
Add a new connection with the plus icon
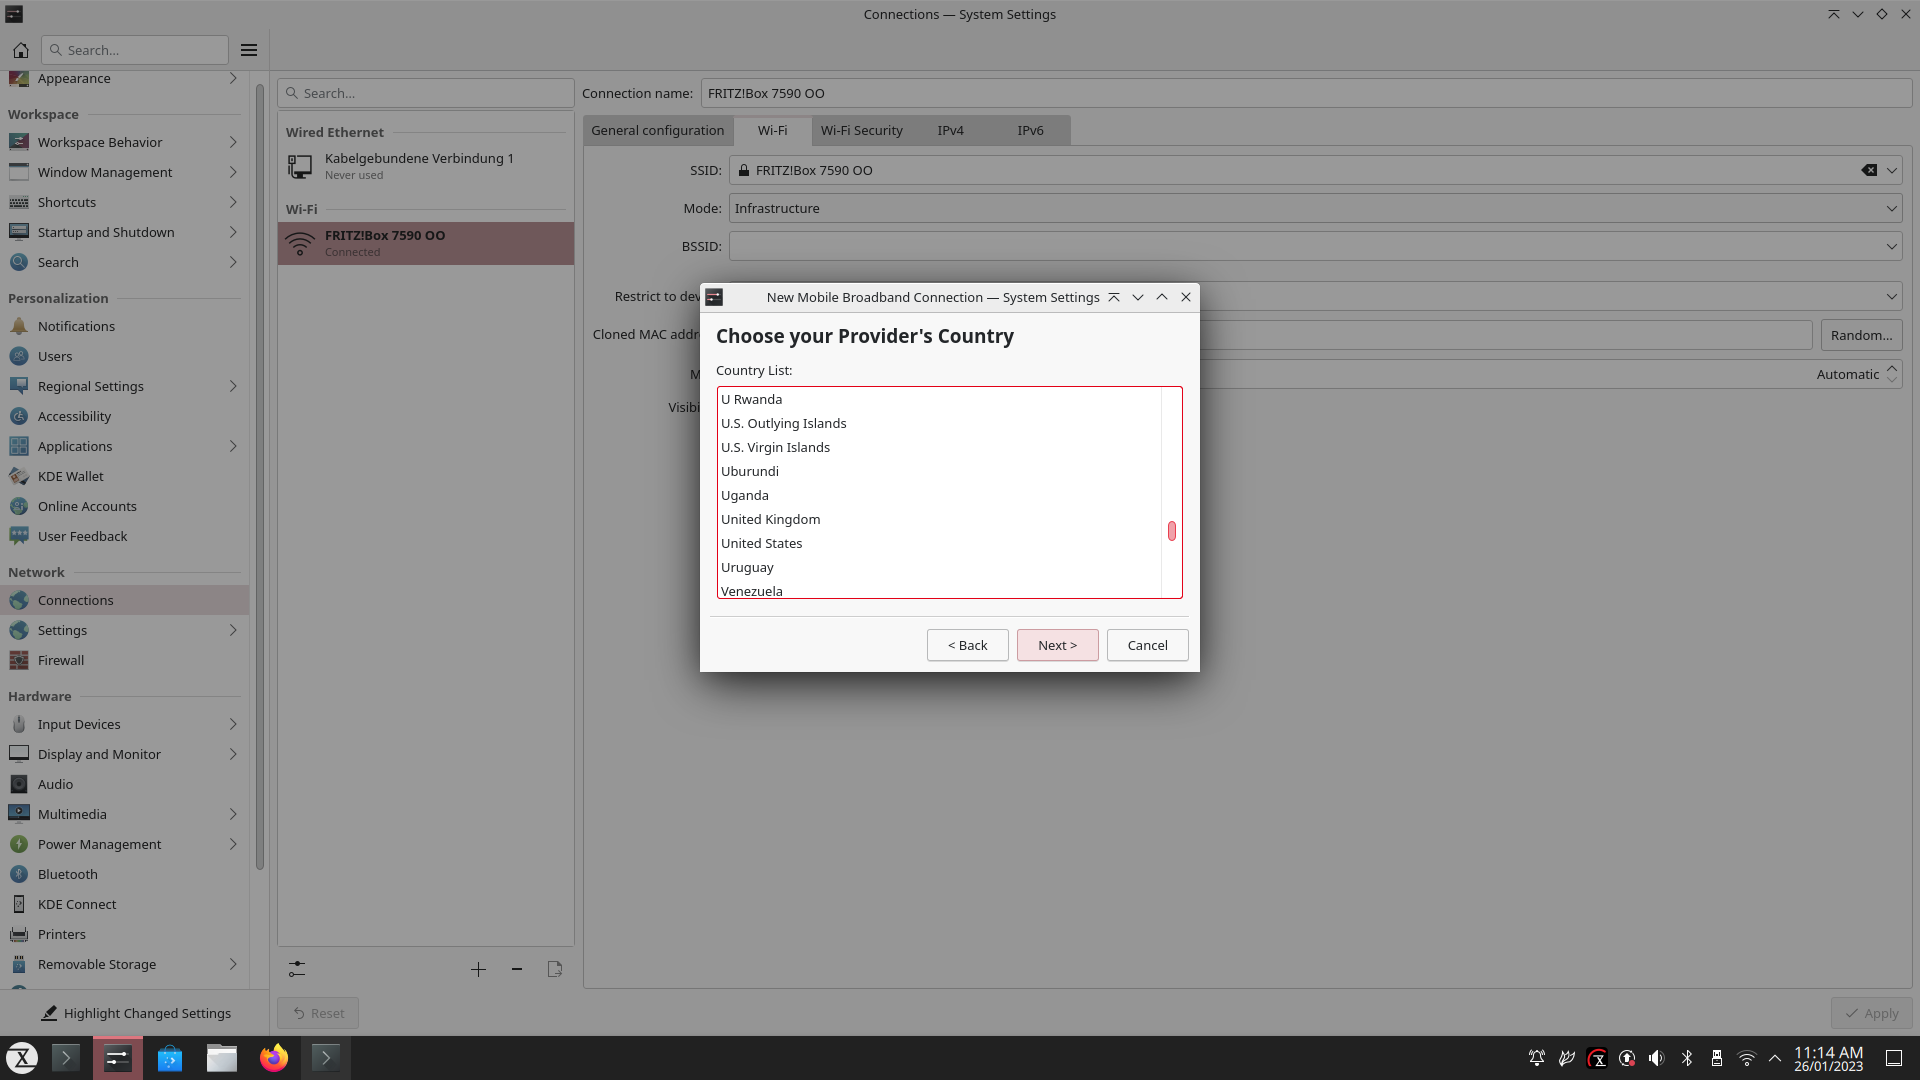pos(478,969)
